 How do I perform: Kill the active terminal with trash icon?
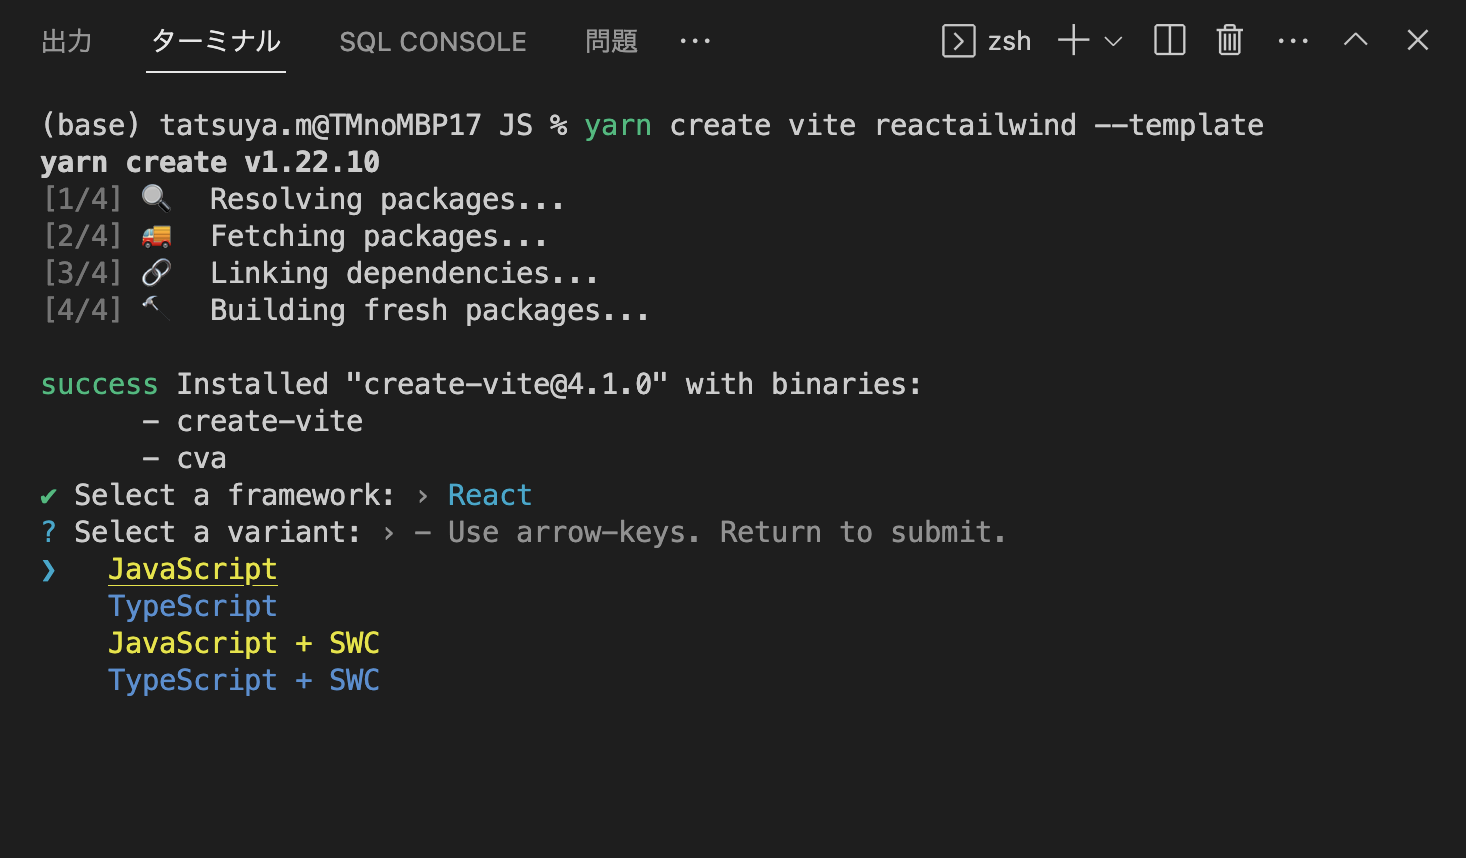point(1229,41)
